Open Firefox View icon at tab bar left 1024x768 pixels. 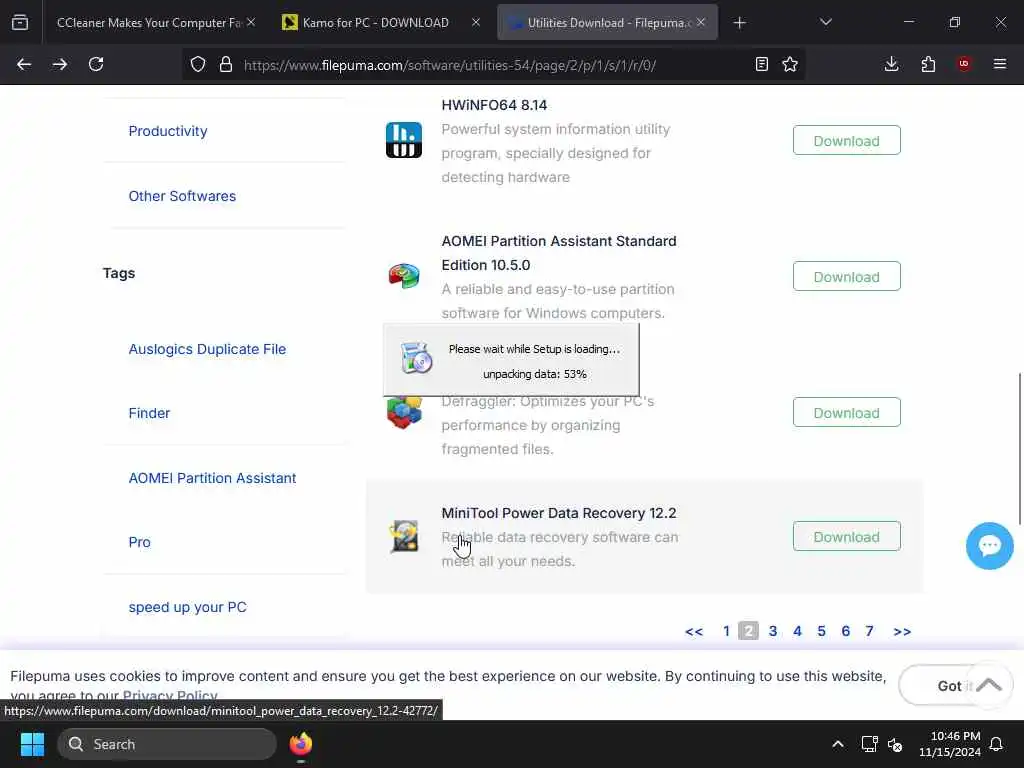pyautogui.click(x=20, y=23)
